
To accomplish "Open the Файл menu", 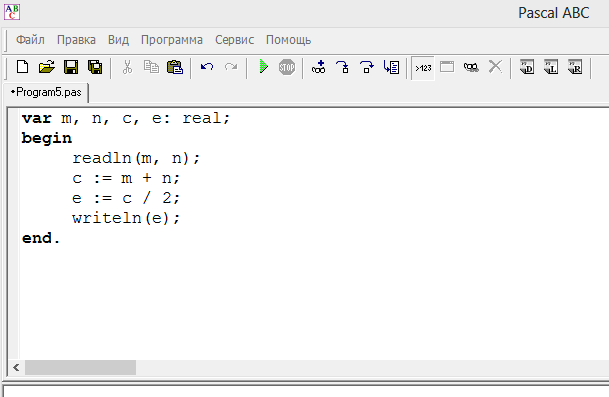I will click(30, 40).
